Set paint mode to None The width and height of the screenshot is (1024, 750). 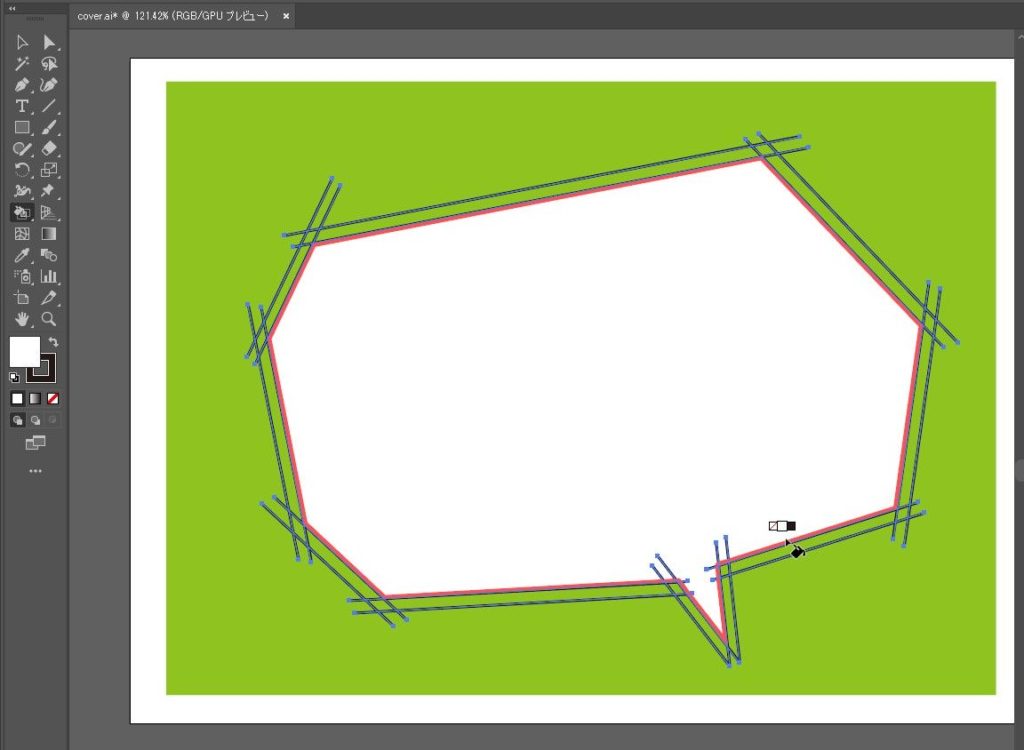click(53, 398)
